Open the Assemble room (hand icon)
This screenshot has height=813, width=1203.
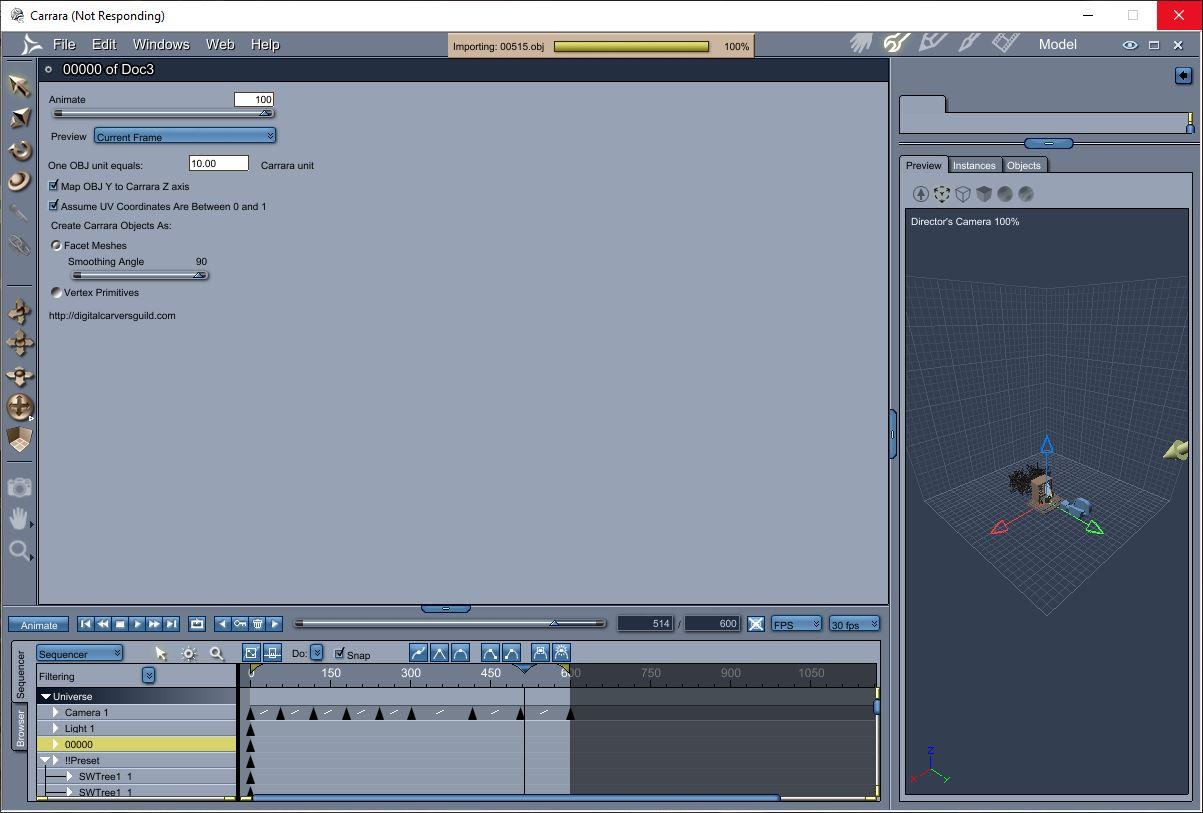point(860,43)
